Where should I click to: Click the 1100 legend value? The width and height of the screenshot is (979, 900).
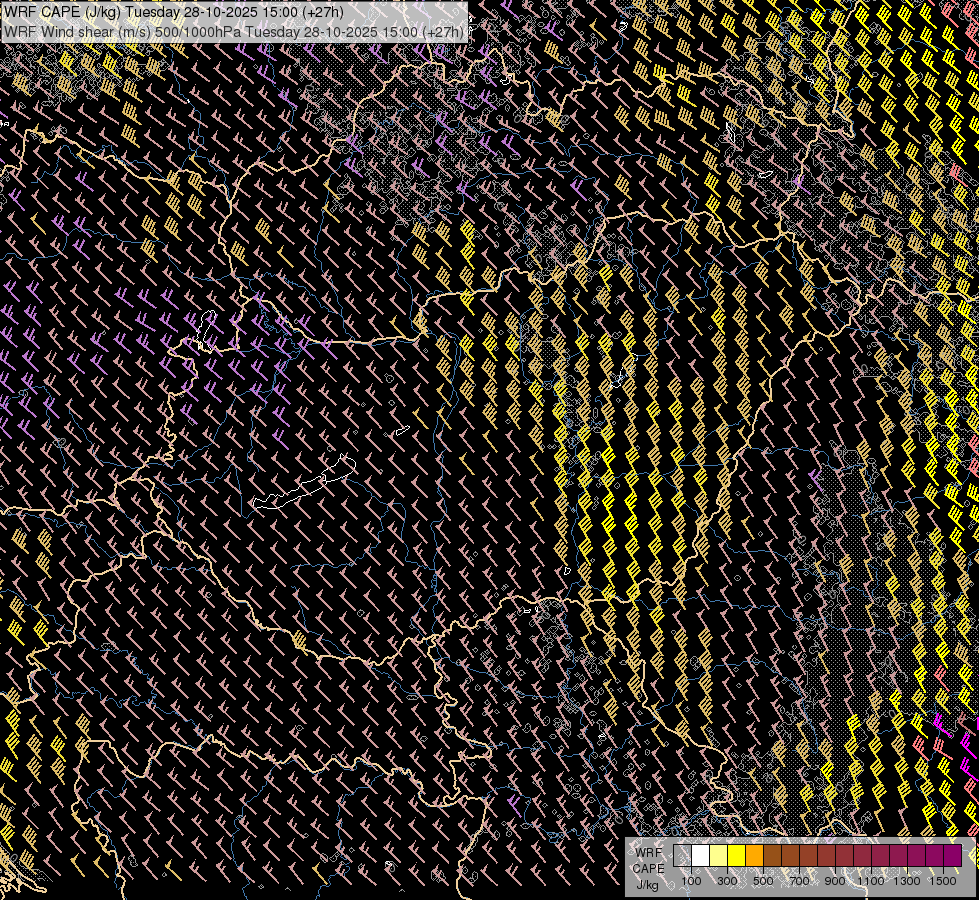870,881
